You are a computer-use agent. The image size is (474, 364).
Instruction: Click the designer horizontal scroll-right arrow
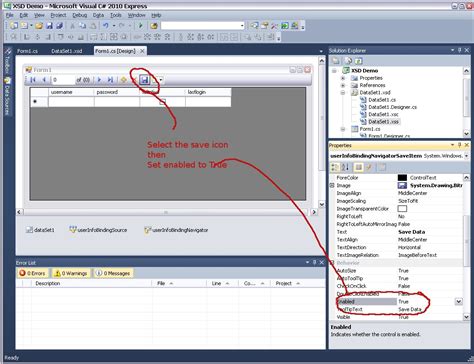click(314, 212)
